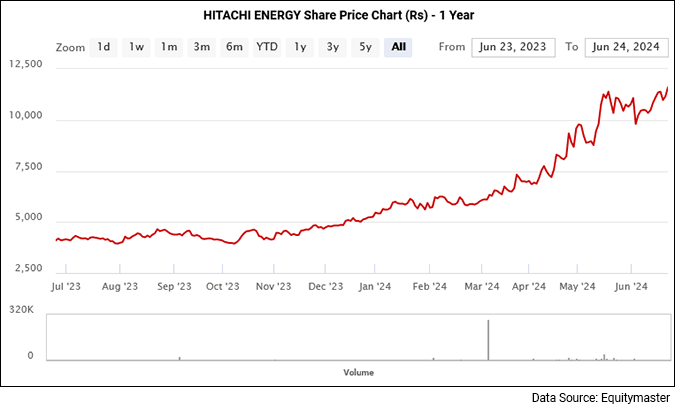675x410 pixels.
Task: Click the Dec '23 axis label
Action: pos(325,286)
